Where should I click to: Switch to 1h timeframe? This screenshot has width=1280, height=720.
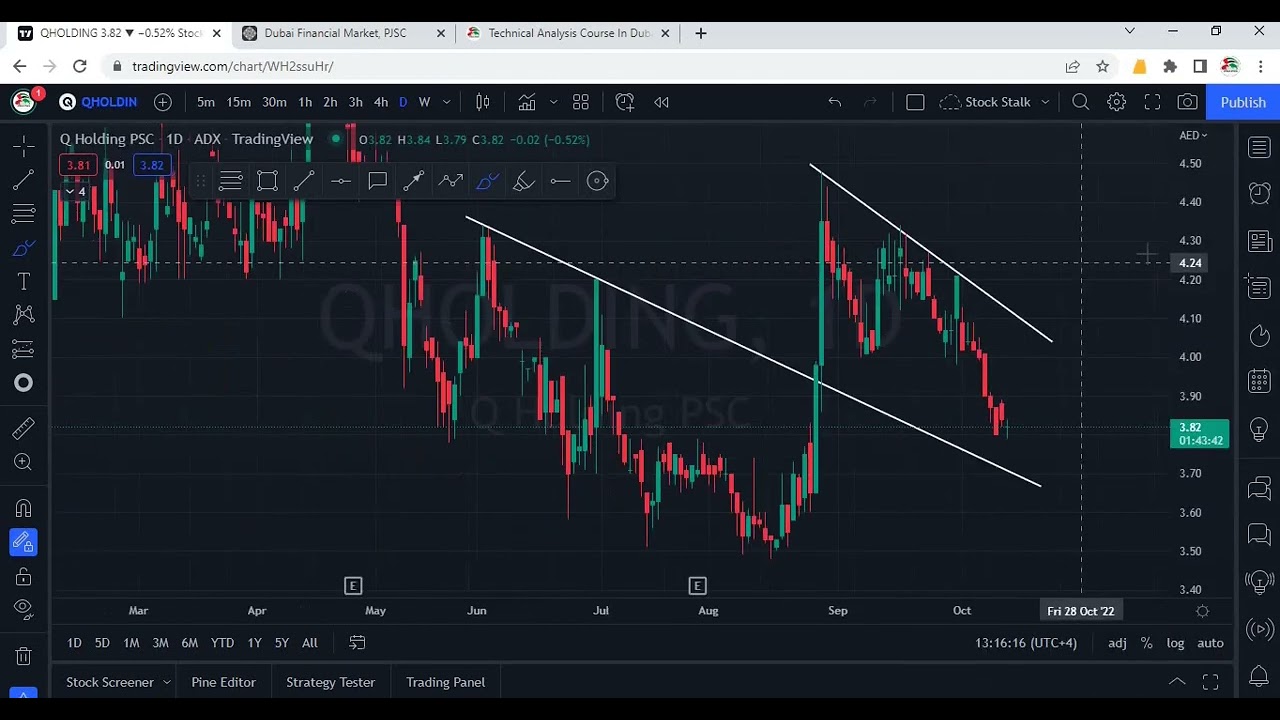pyautogui.click(x=305, y=102)
